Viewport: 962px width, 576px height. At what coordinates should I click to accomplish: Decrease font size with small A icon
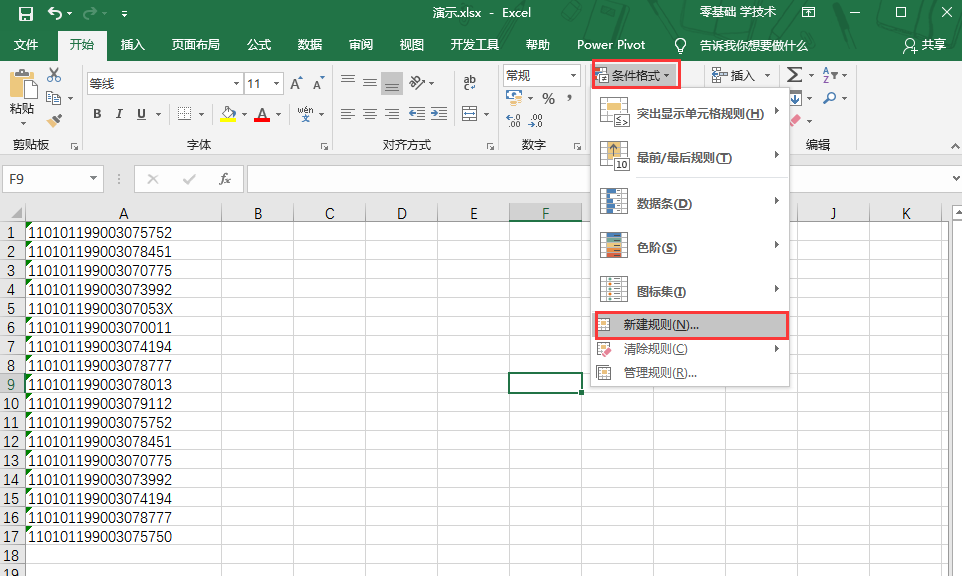click(318, 84)
